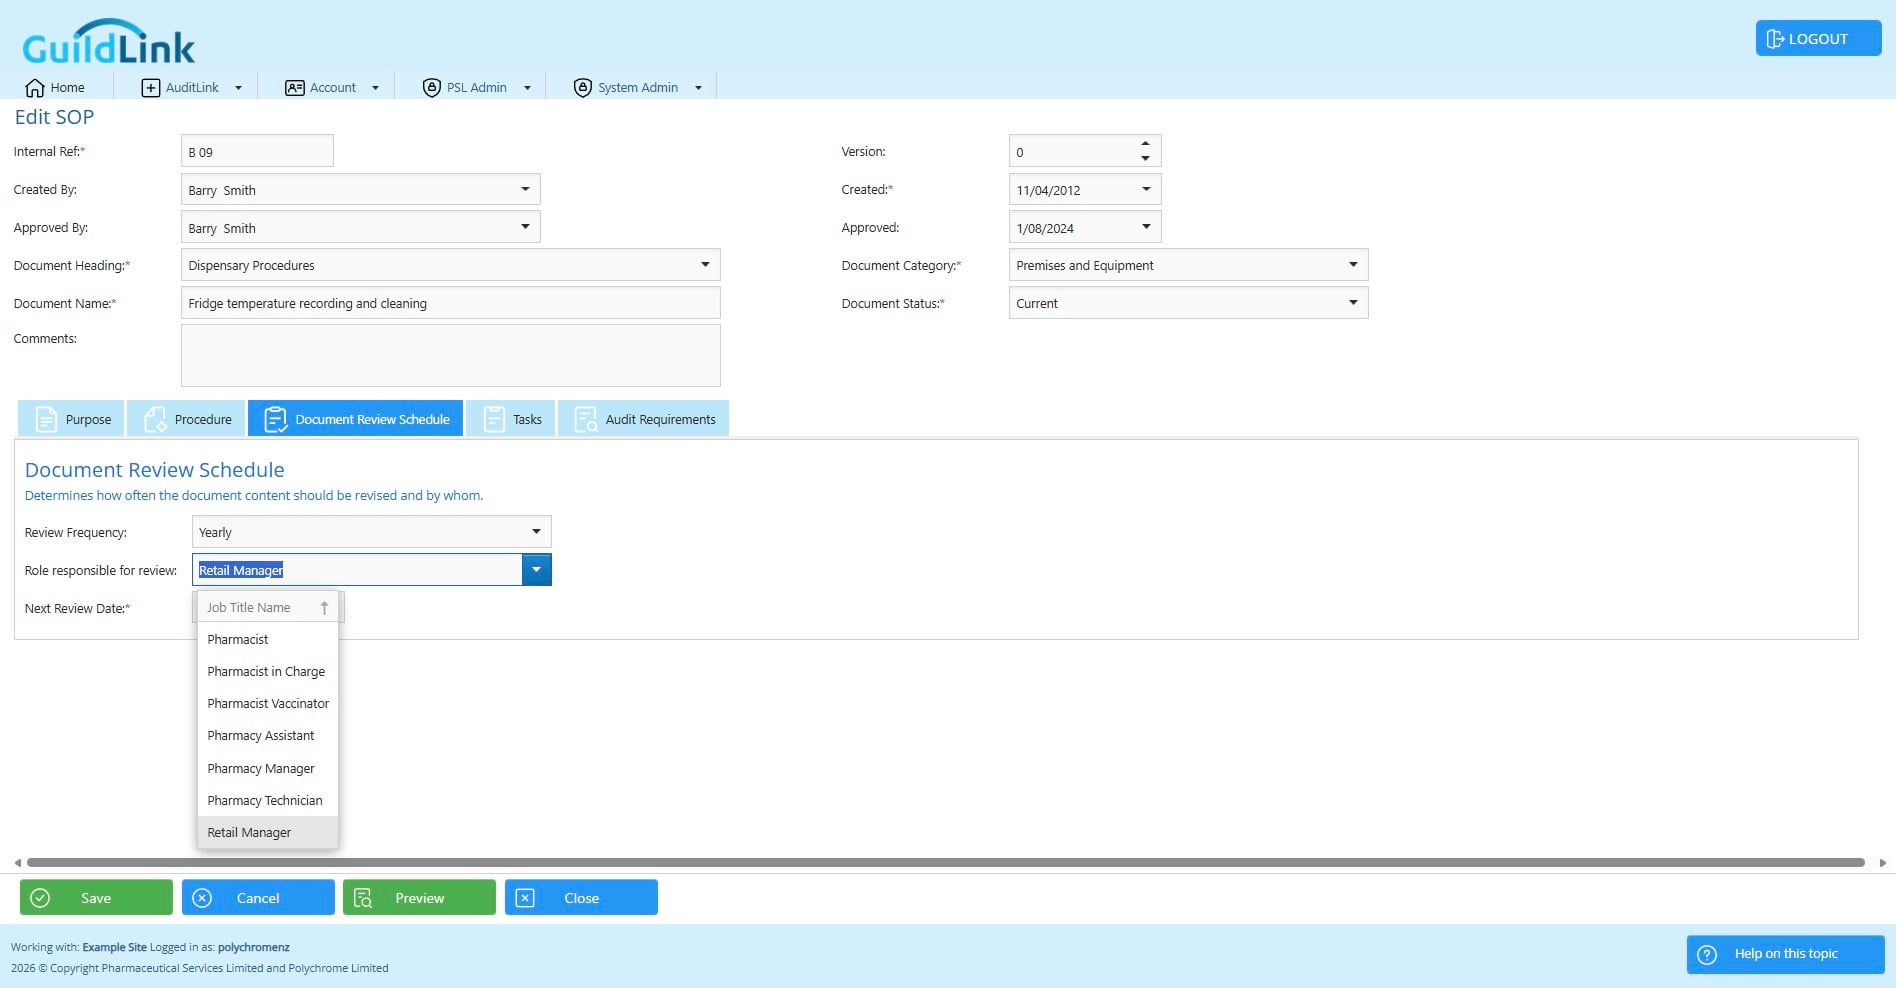Image resolution: width=1896 pixels, height=988 pixels.
Task: Switch to the Audit Requirements tab
Action: pyautogui.click(x=644, y=419)
